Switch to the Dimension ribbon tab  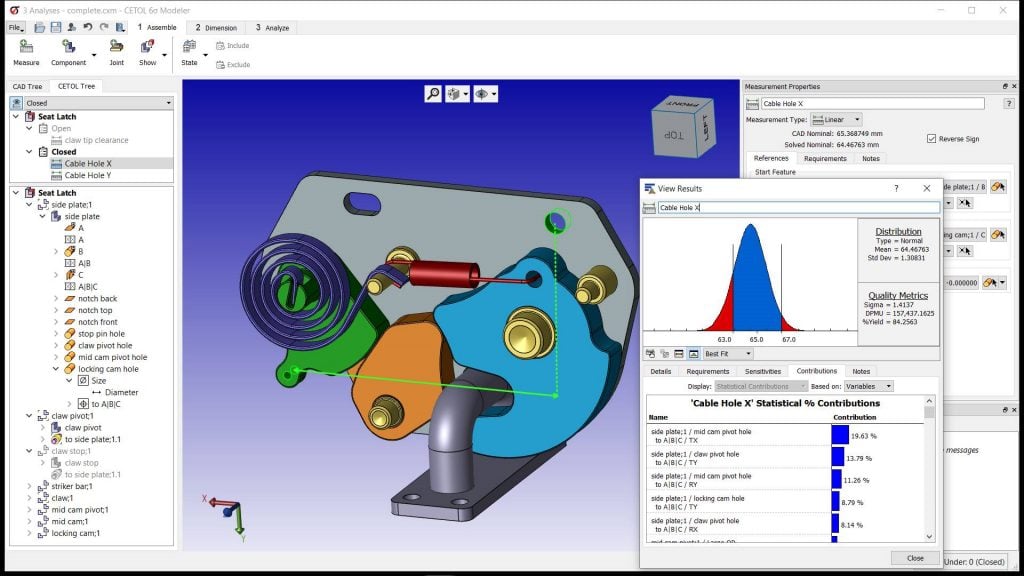(x=217, y=27)
